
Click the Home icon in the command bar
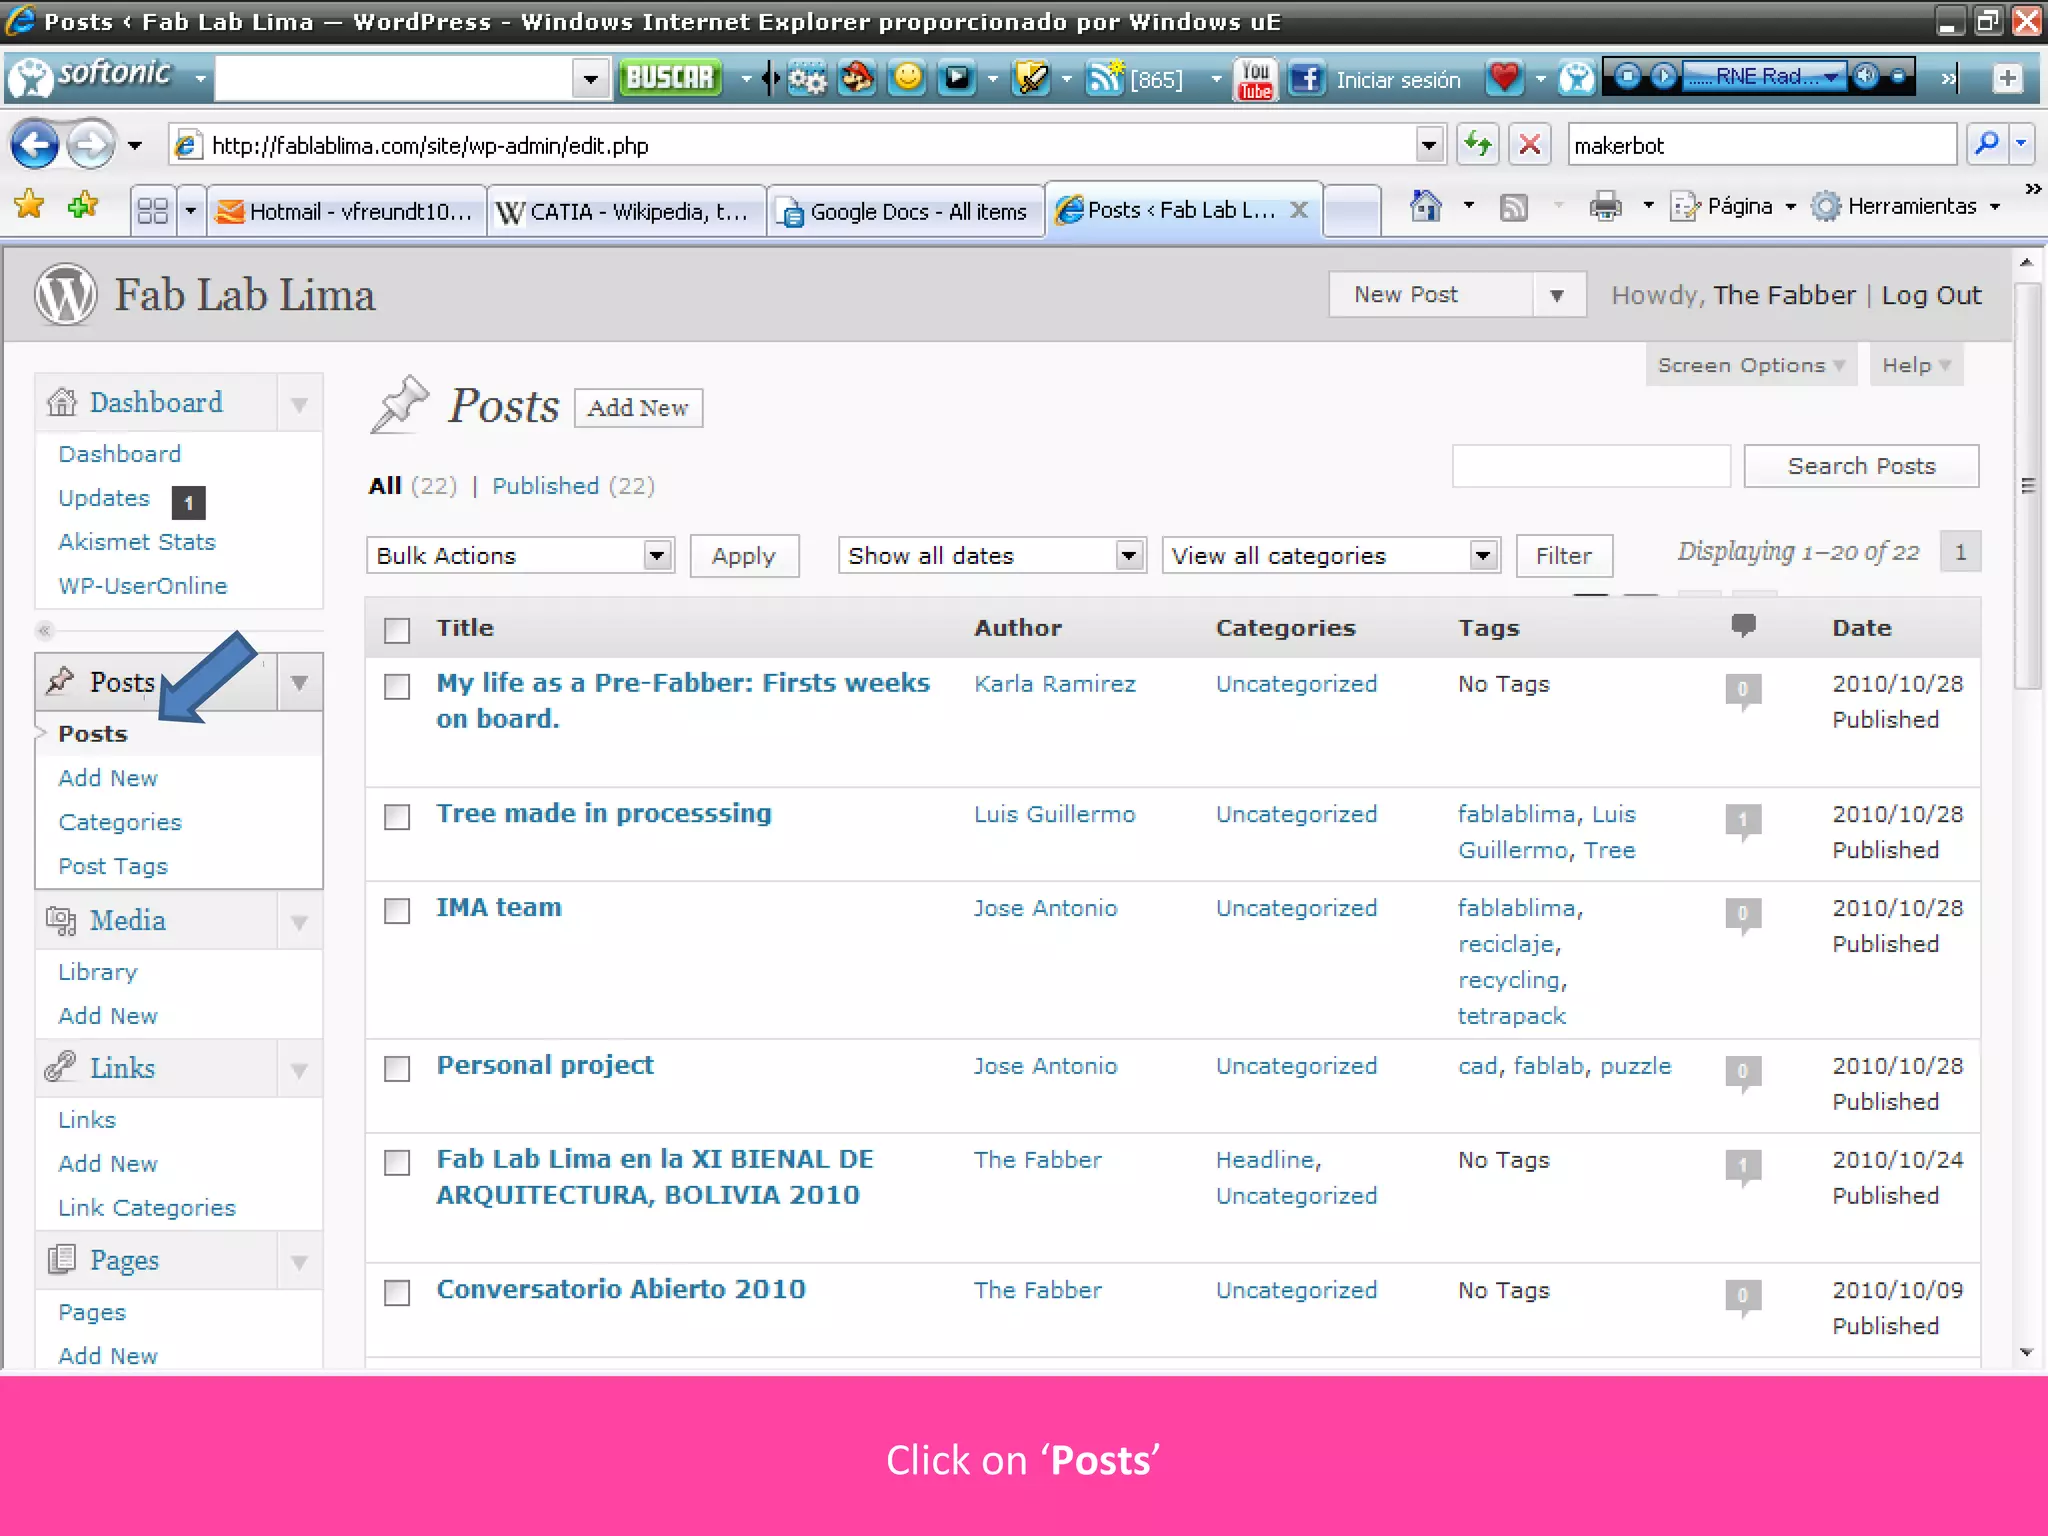[x=1425, y=207]
